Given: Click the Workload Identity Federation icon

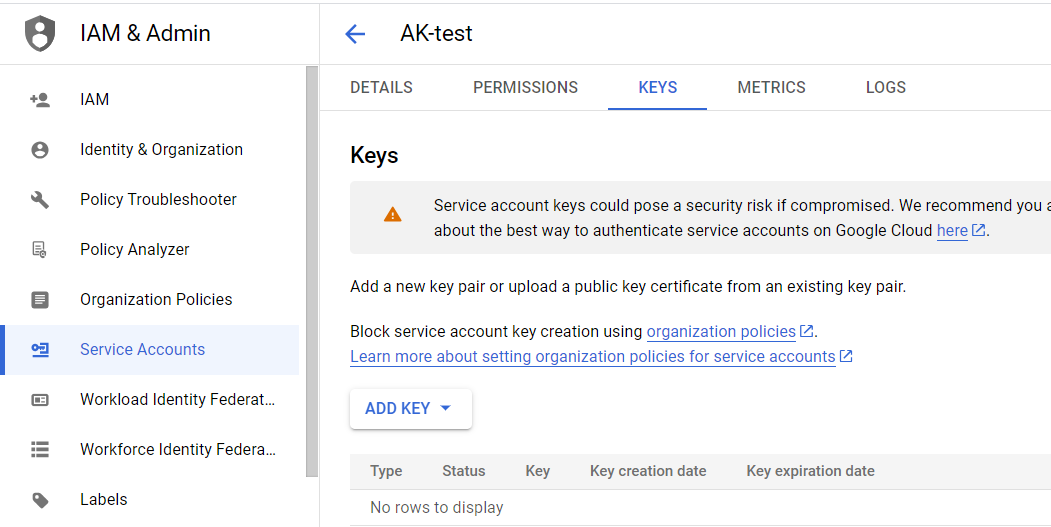Looking at the screenshot, I should [x=40, y=400].
